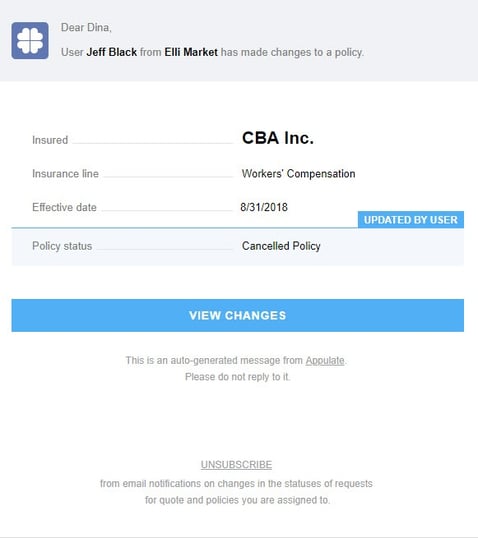Screen dimensions: 478x538
Task: Click the Elli Market company name
Action: click(x=191, y=52)
